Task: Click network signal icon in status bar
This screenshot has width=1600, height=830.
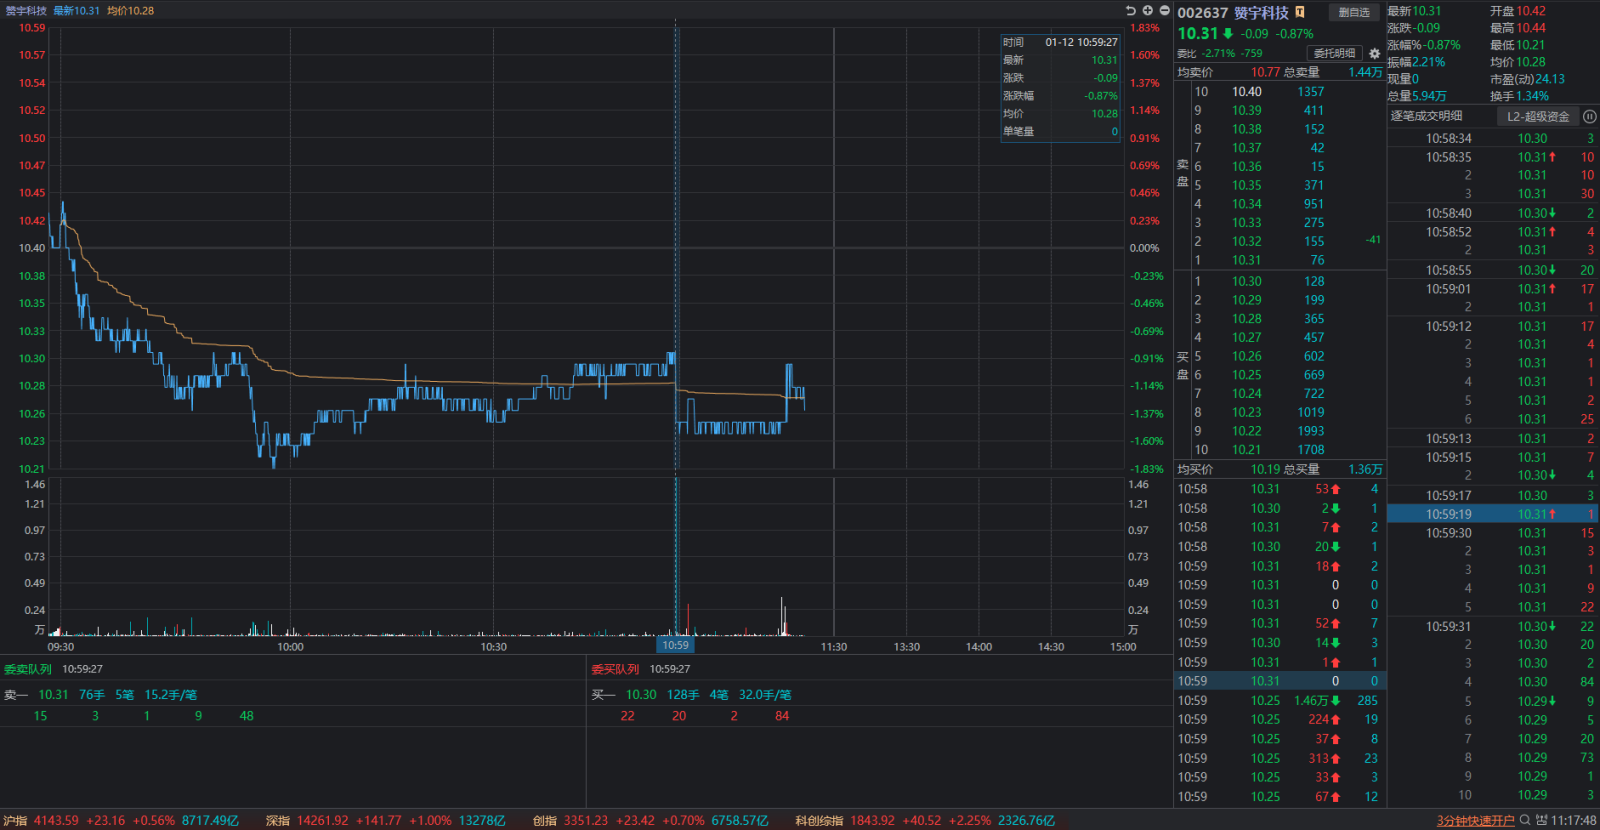Action: coord(1541,820)
